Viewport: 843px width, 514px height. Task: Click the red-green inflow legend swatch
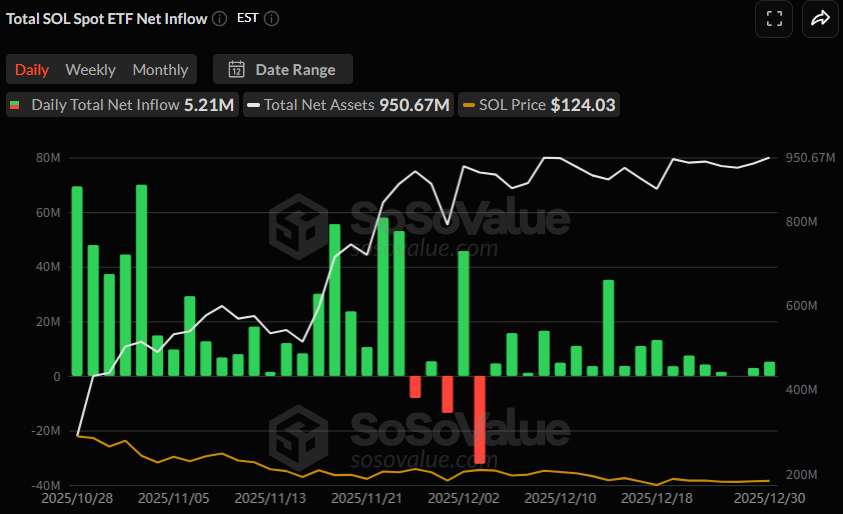click(x=16, y=104)
